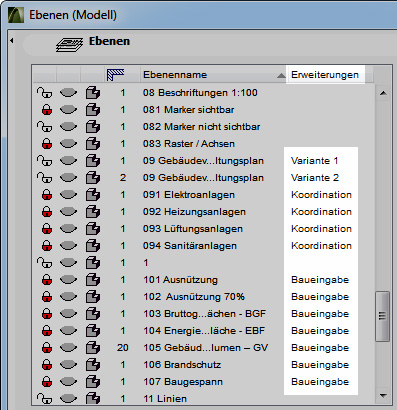
Task: Select layer row 107 Baugespann
Action: coord(203,382)
